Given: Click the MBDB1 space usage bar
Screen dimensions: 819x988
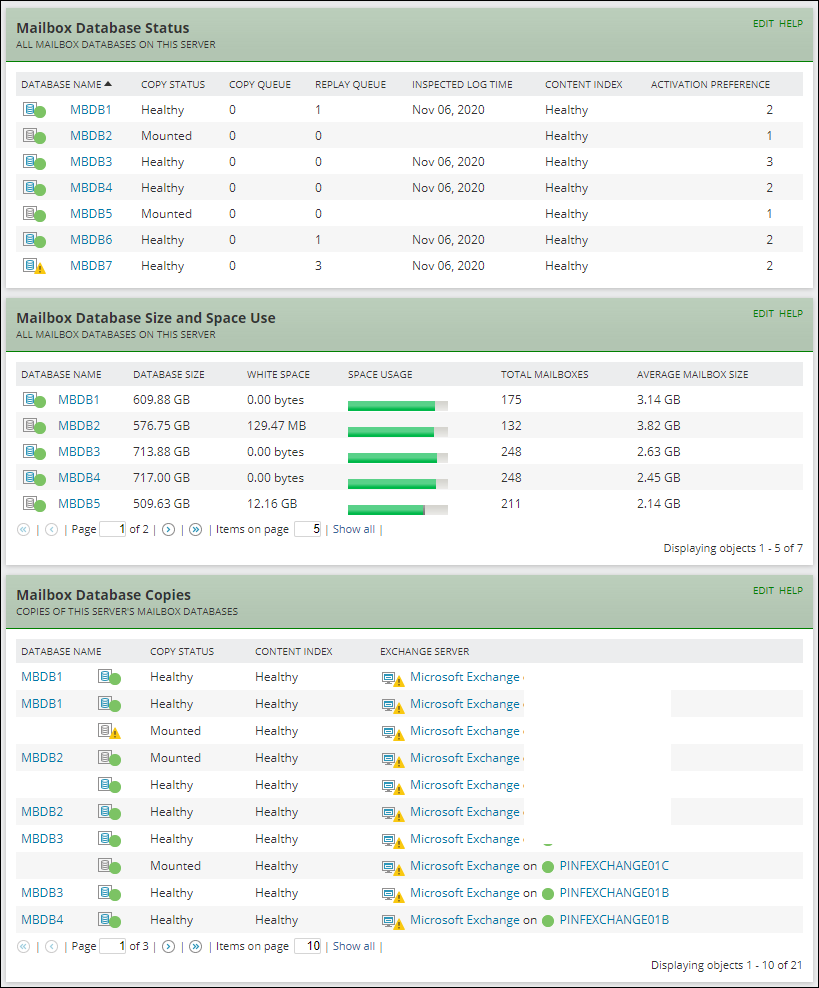Looking at the screenshot, I should tap(398, 406).
